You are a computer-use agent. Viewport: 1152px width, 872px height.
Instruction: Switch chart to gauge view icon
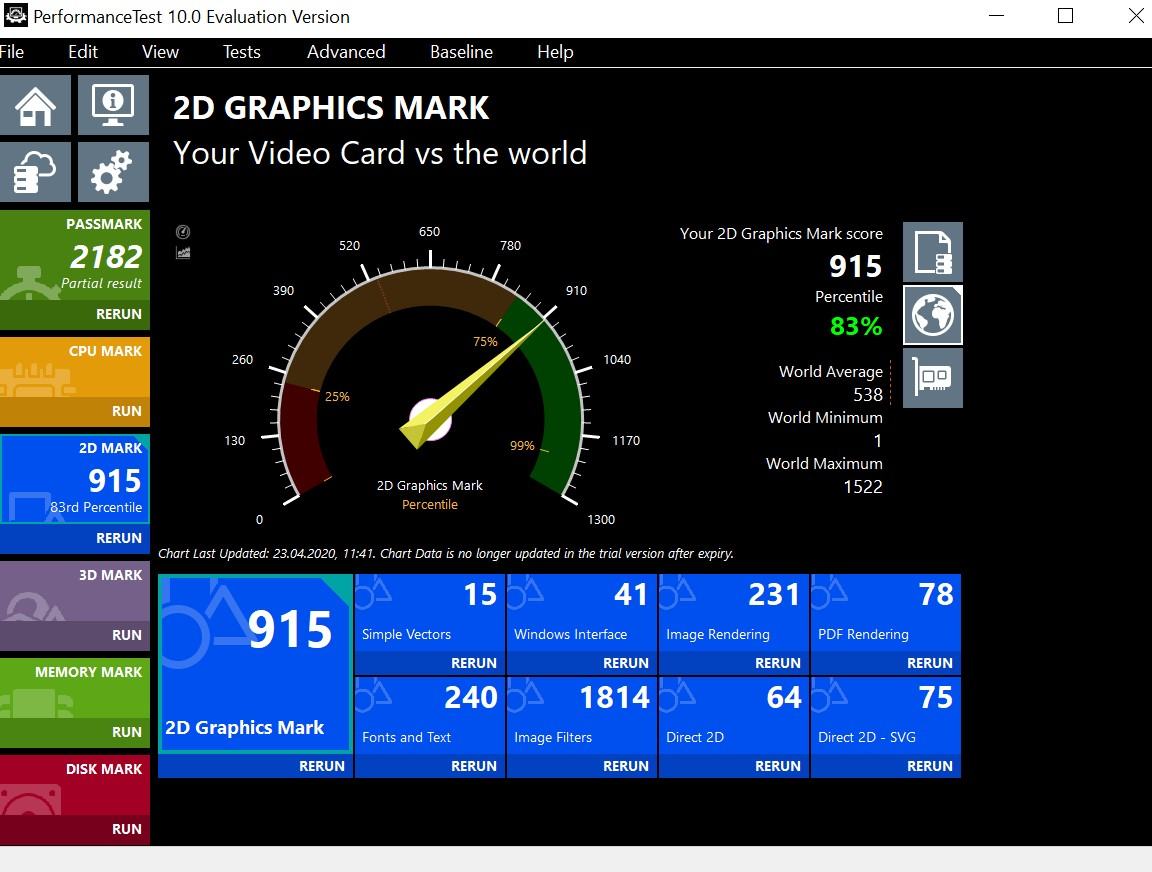(183, 232)
